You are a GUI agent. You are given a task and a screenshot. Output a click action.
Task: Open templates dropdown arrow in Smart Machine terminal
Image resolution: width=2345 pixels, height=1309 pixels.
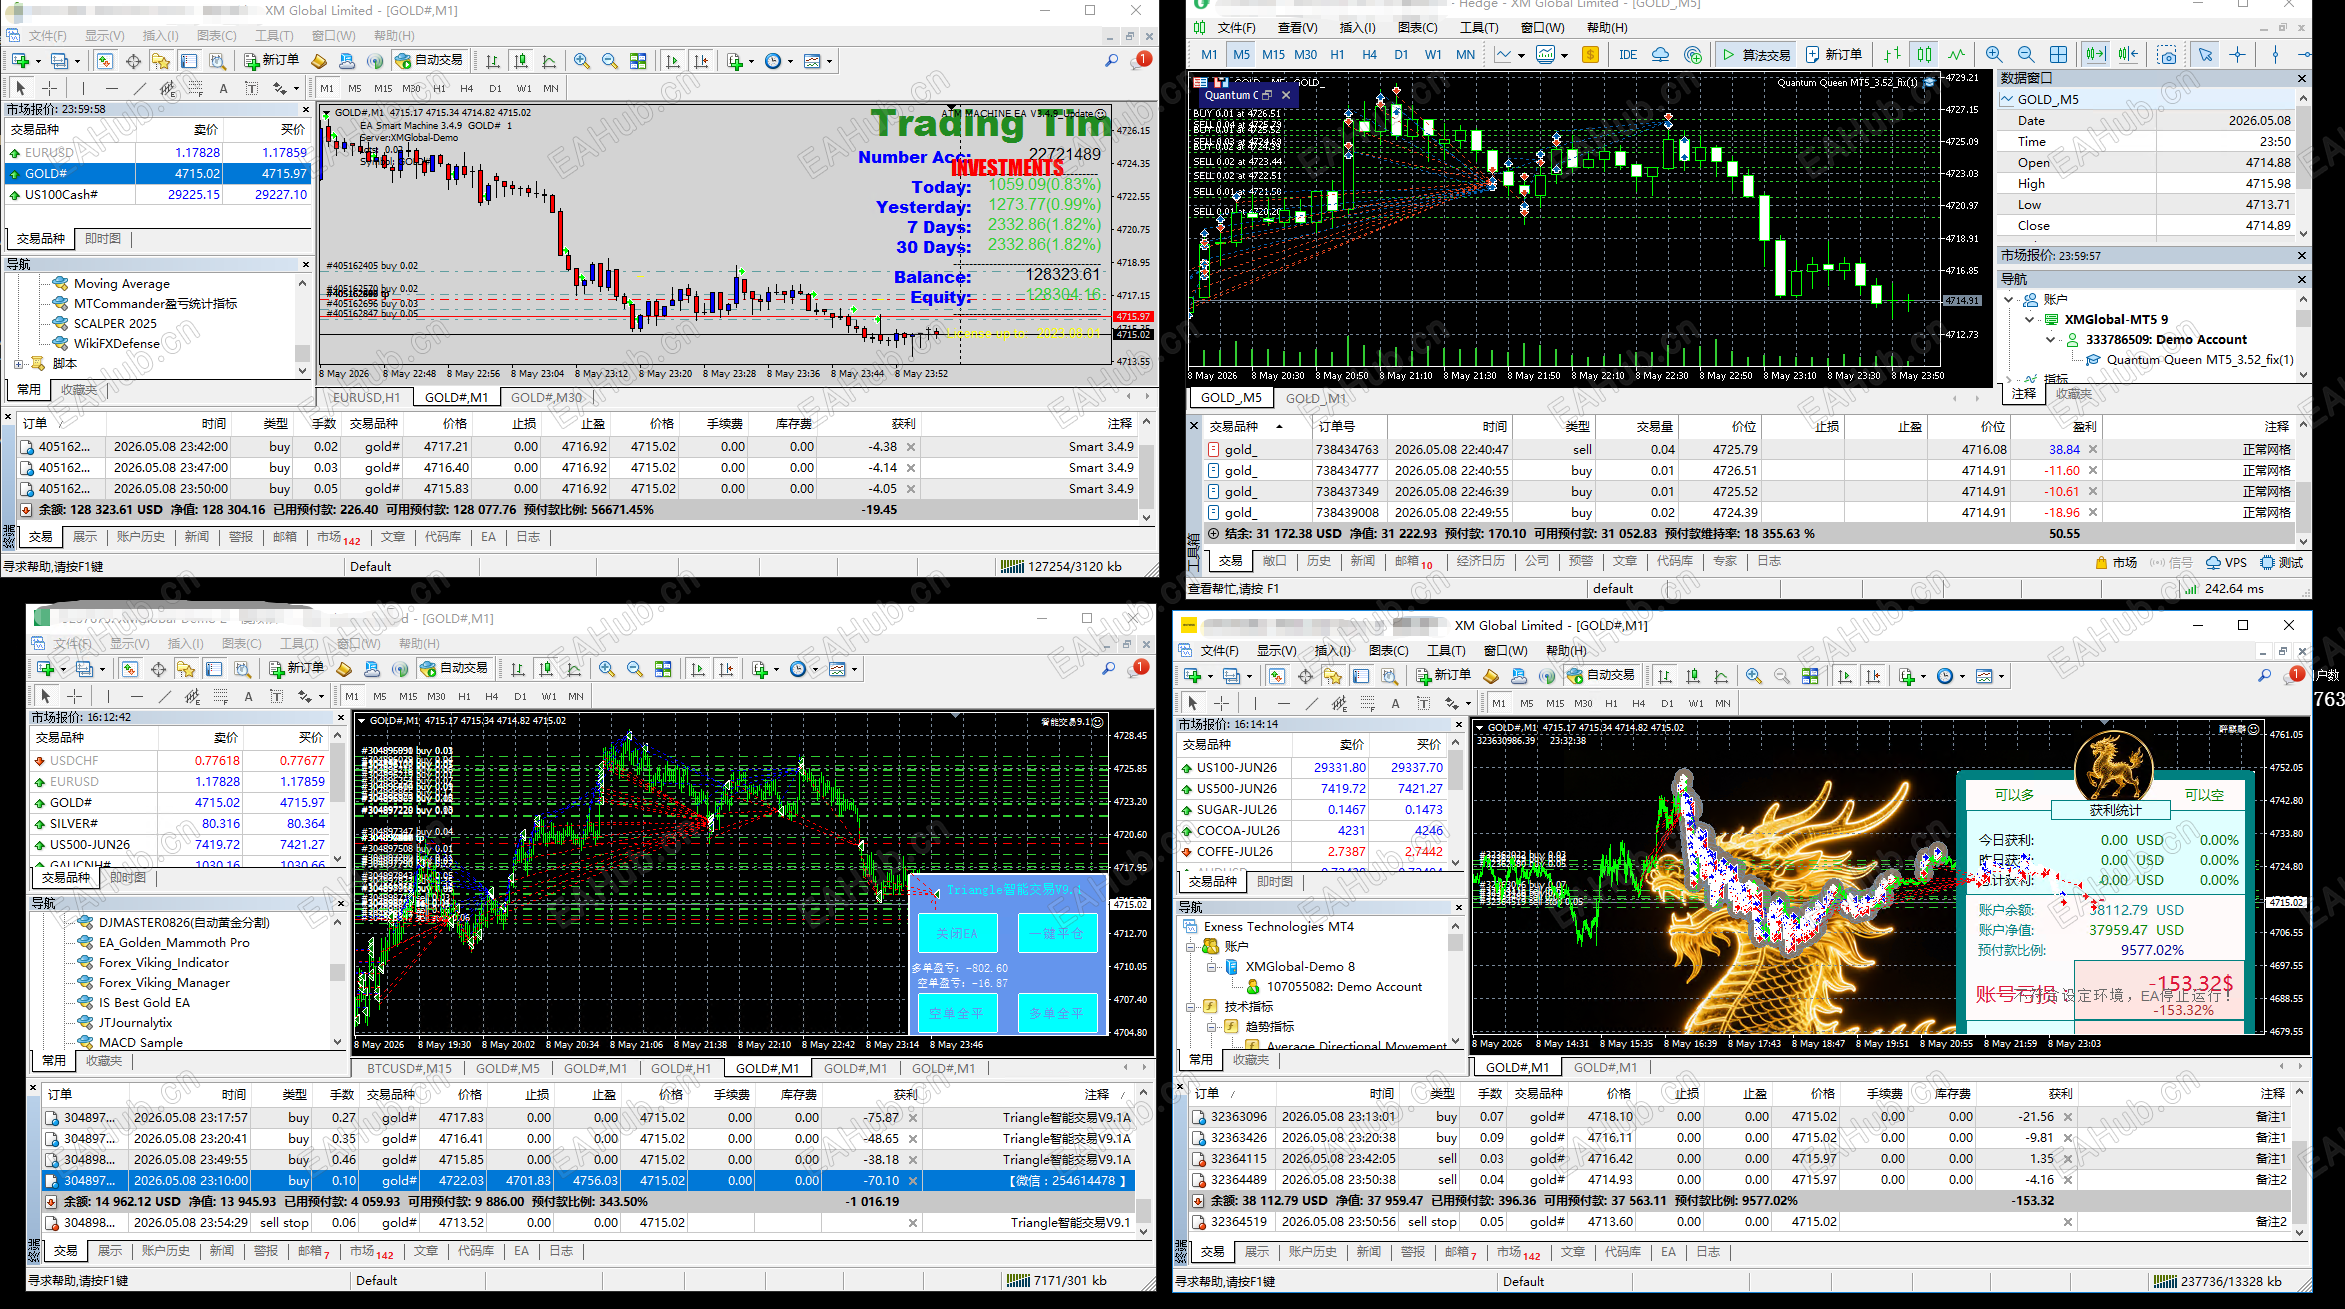829,62
